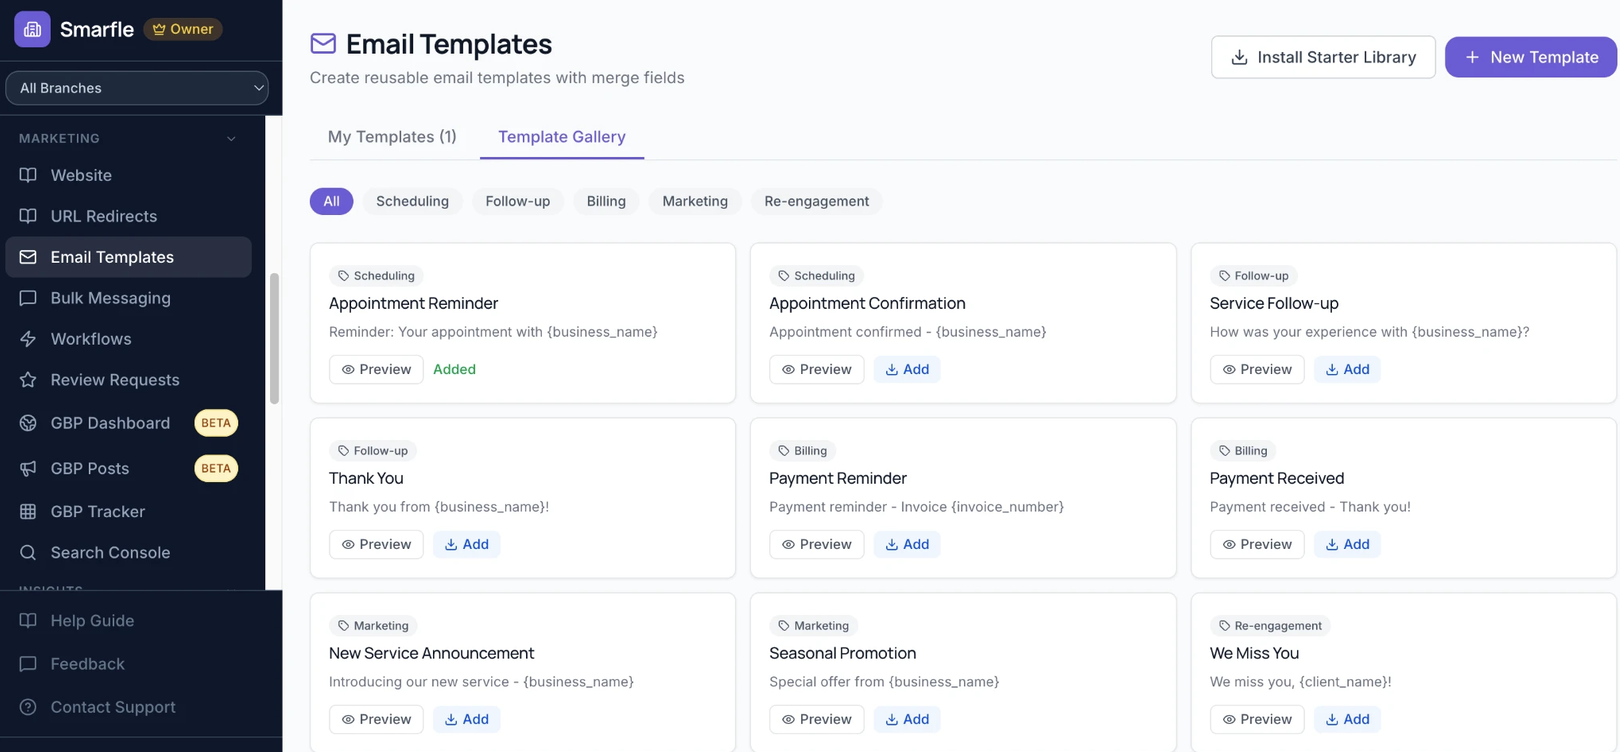Add the We Miss You template
This screenshot has height=752, width=1620.
tap(1347, 719)
